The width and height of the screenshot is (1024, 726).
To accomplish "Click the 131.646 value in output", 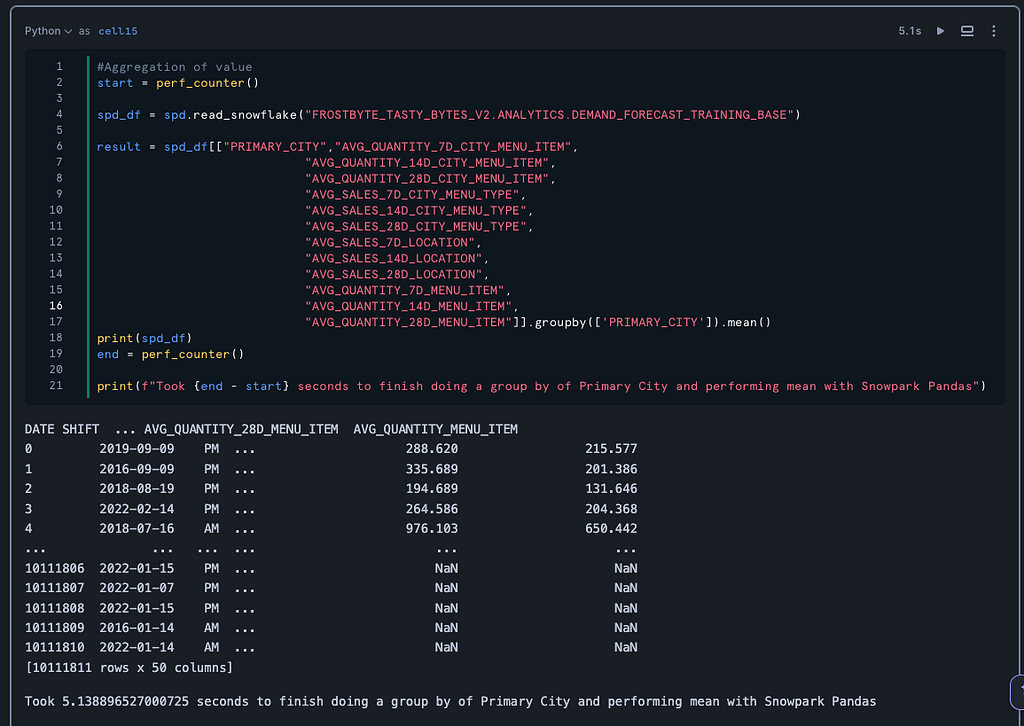I will 611,489.
